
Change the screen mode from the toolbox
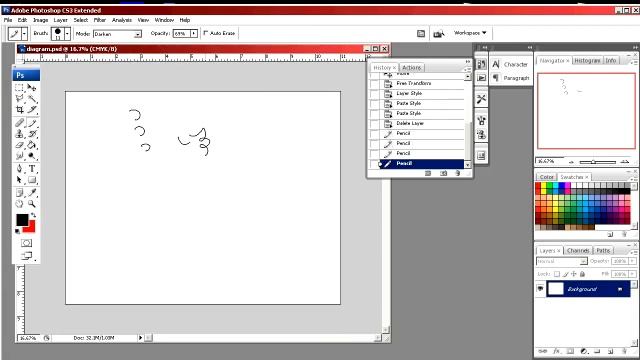[x=27, y=256]
